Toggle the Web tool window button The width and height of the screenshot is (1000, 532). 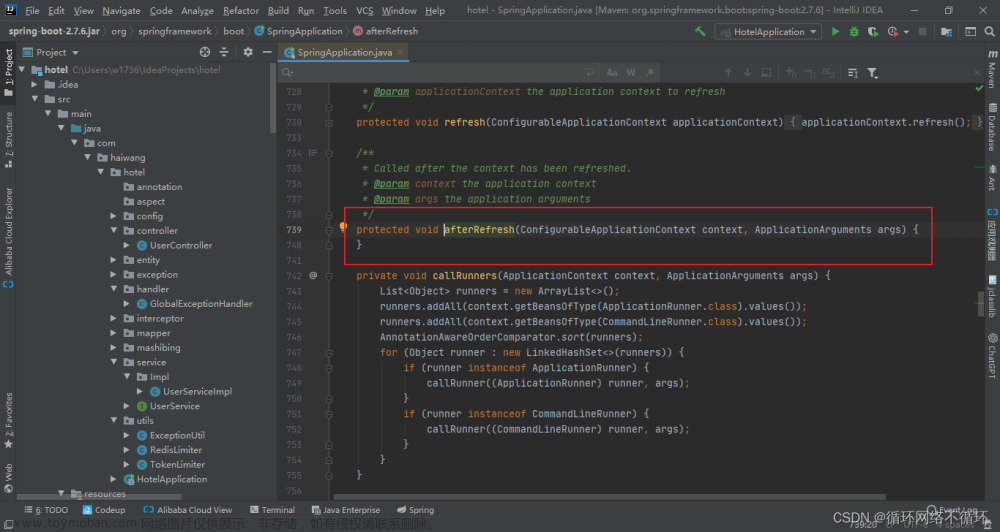pos(9,478)
